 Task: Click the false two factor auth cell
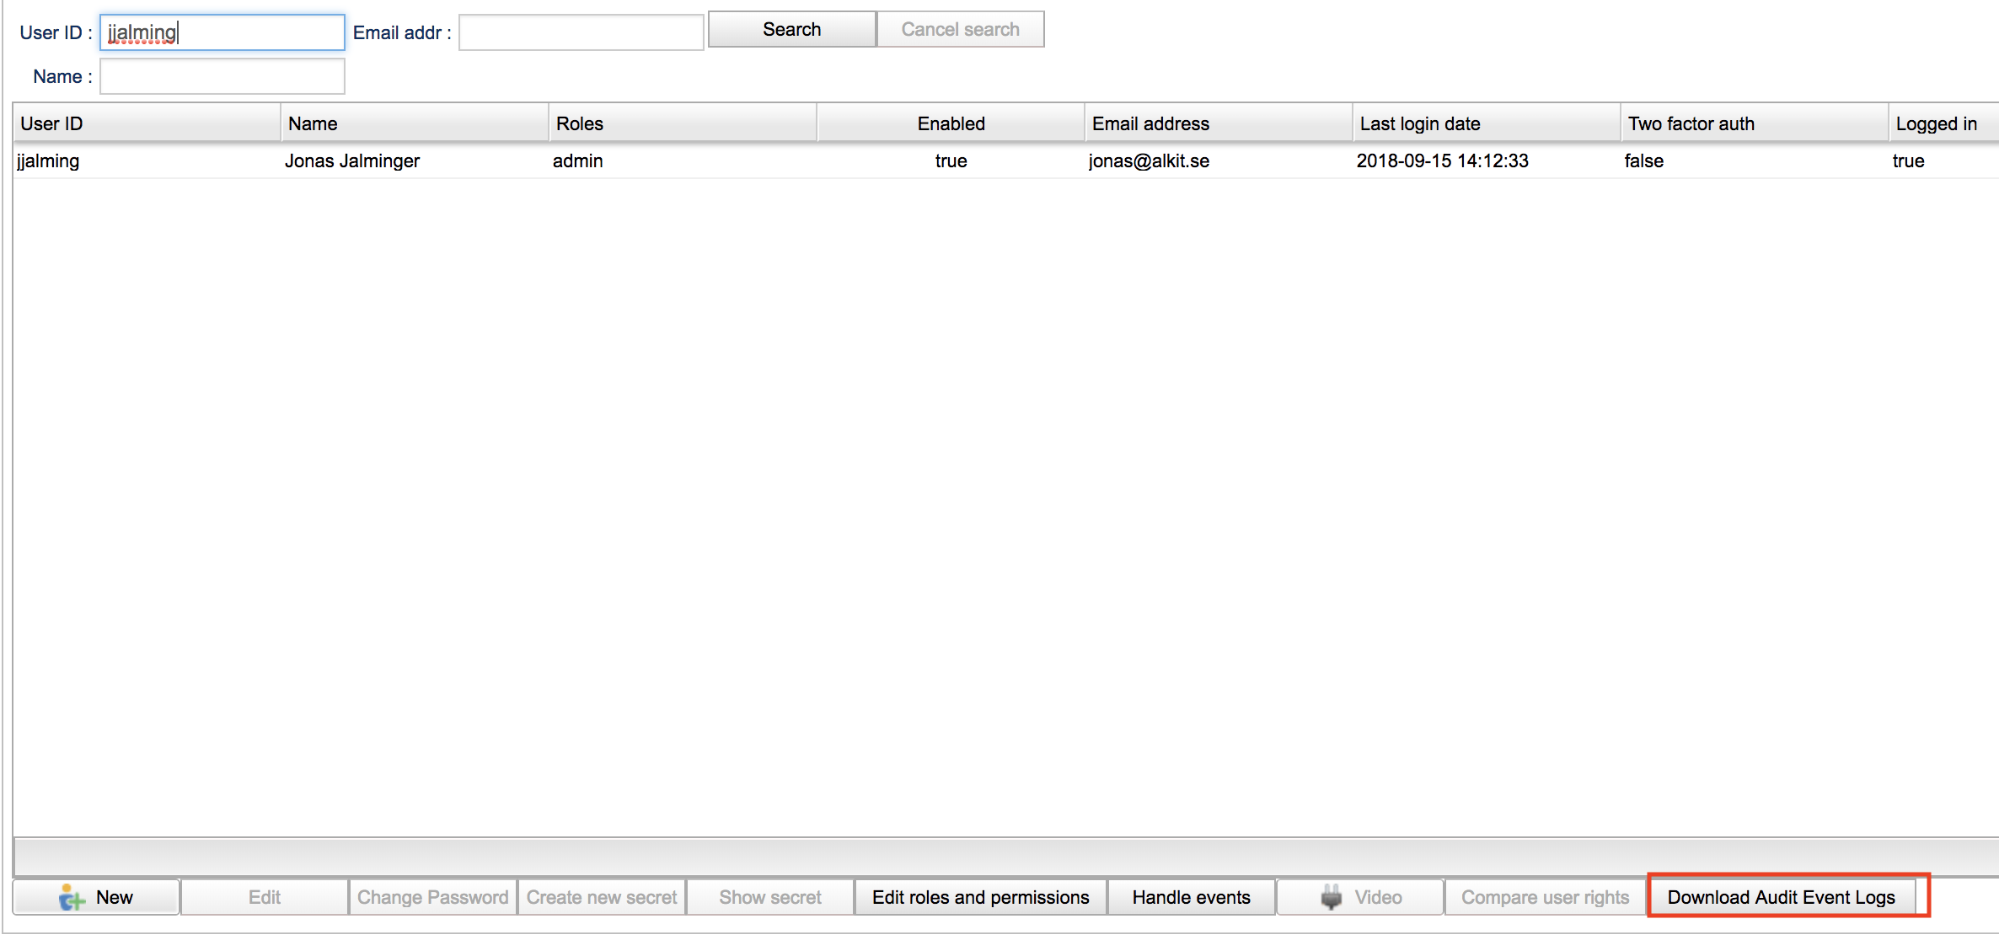coord(1754,161)
